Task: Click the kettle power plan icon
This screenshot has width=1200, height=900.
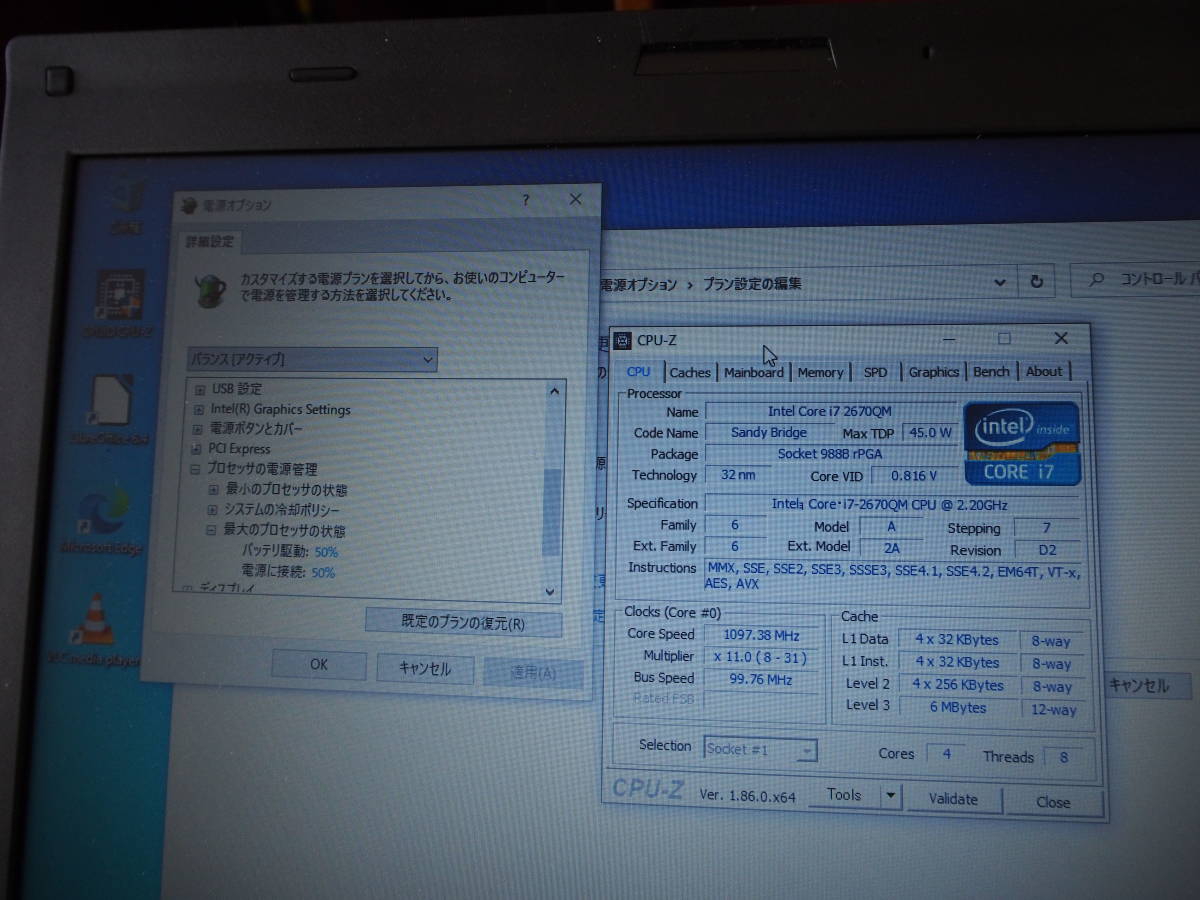Action: (x=210, y=289)
